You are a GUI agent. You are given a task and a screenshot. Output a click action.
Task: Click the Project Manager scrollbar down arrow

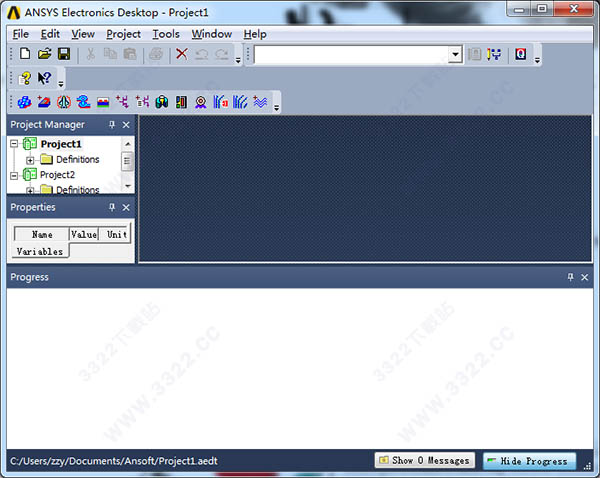[128, 186]
